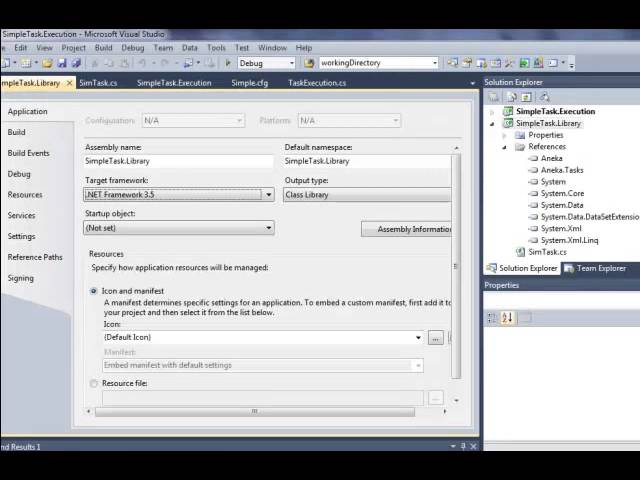Click the Assembly name input field
Screen dimensions: 640x480
pos(178,161)
